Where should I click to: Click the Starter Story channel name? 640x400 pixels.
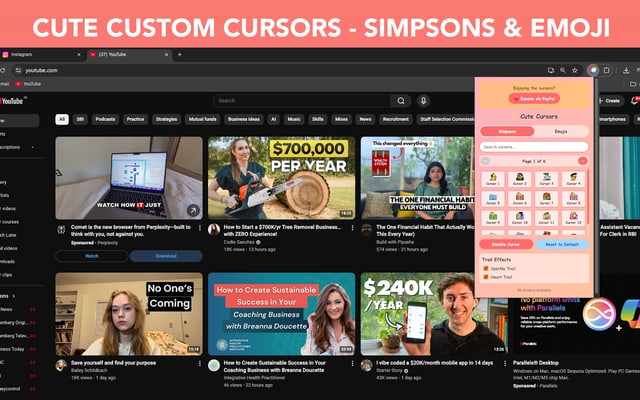(389, 371)
